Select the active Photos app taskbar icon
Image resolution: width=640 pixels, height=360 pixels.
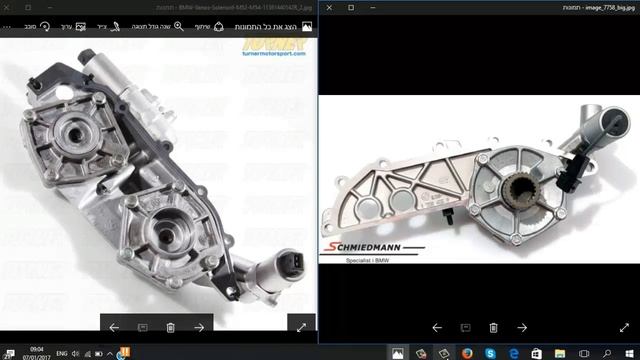[x=397, y=353]
